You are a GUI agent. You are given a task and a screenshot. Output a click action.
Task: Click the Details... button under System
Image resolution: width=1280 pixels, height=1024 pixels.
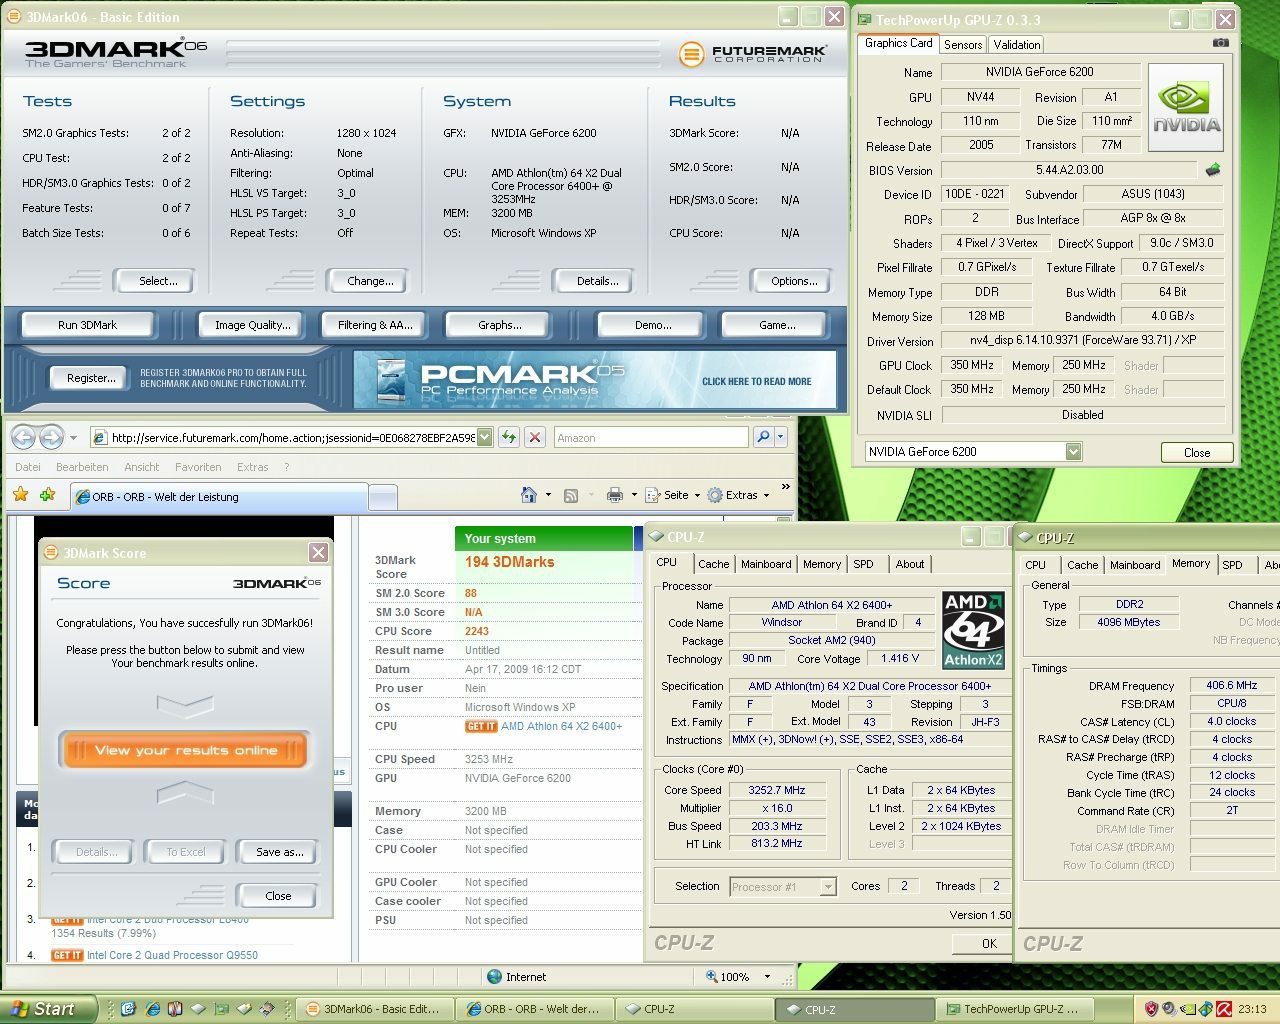tap(594, 281)
